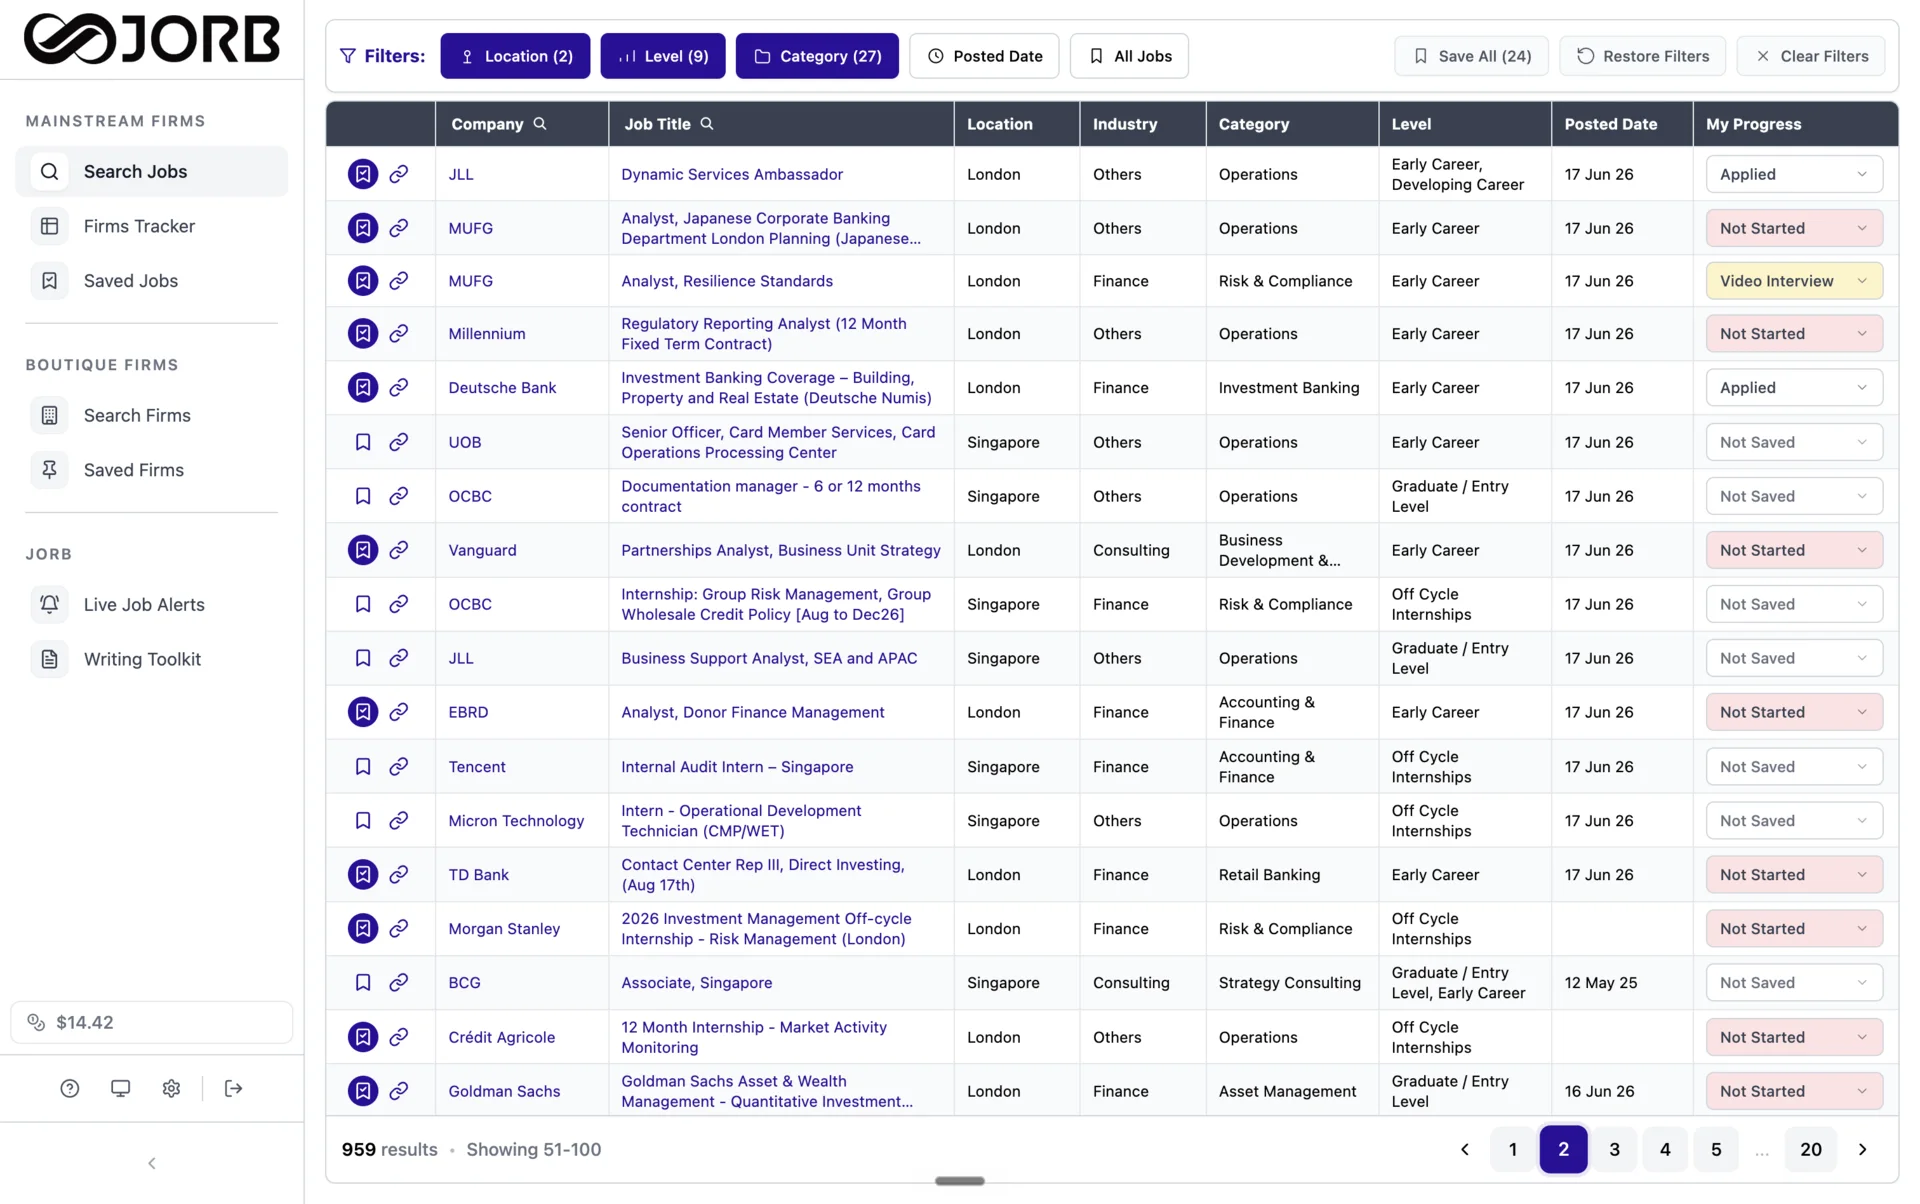This screenshot has width=1920, height=1204.
Task: Search within the Job Title column
Action: click(707, 124)
